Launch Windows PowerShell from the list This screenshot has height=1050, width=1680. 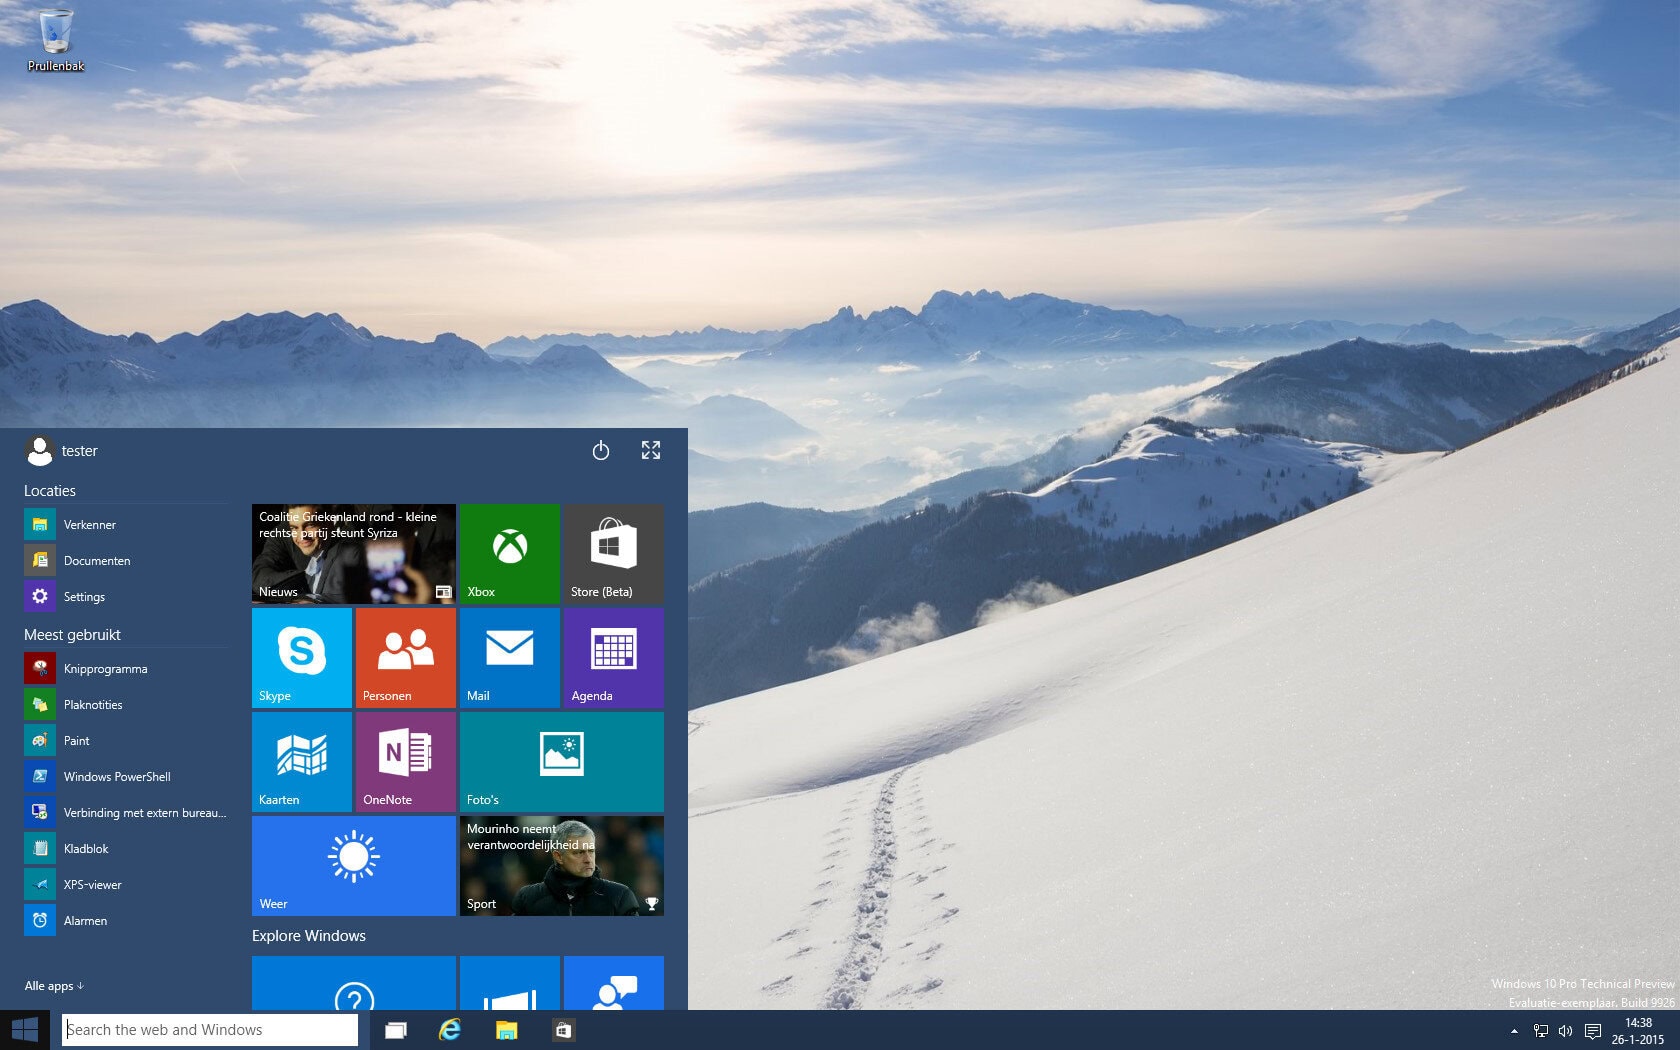click(117, 776)
